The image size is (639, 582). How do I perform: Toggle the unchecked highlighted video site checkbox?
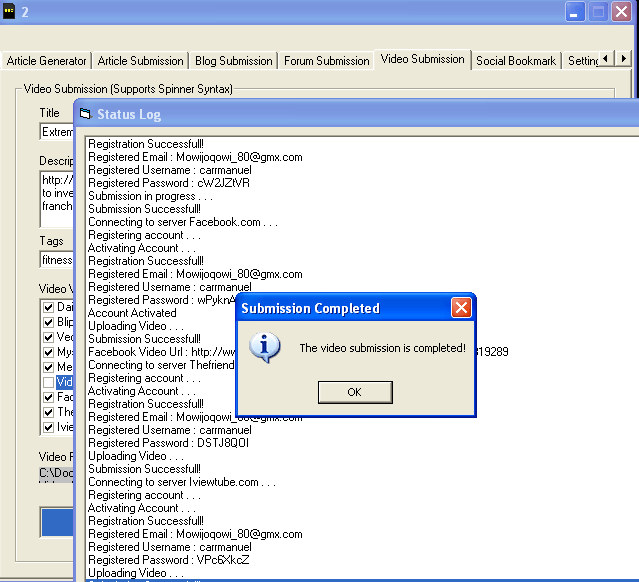[x=48, y=382]
